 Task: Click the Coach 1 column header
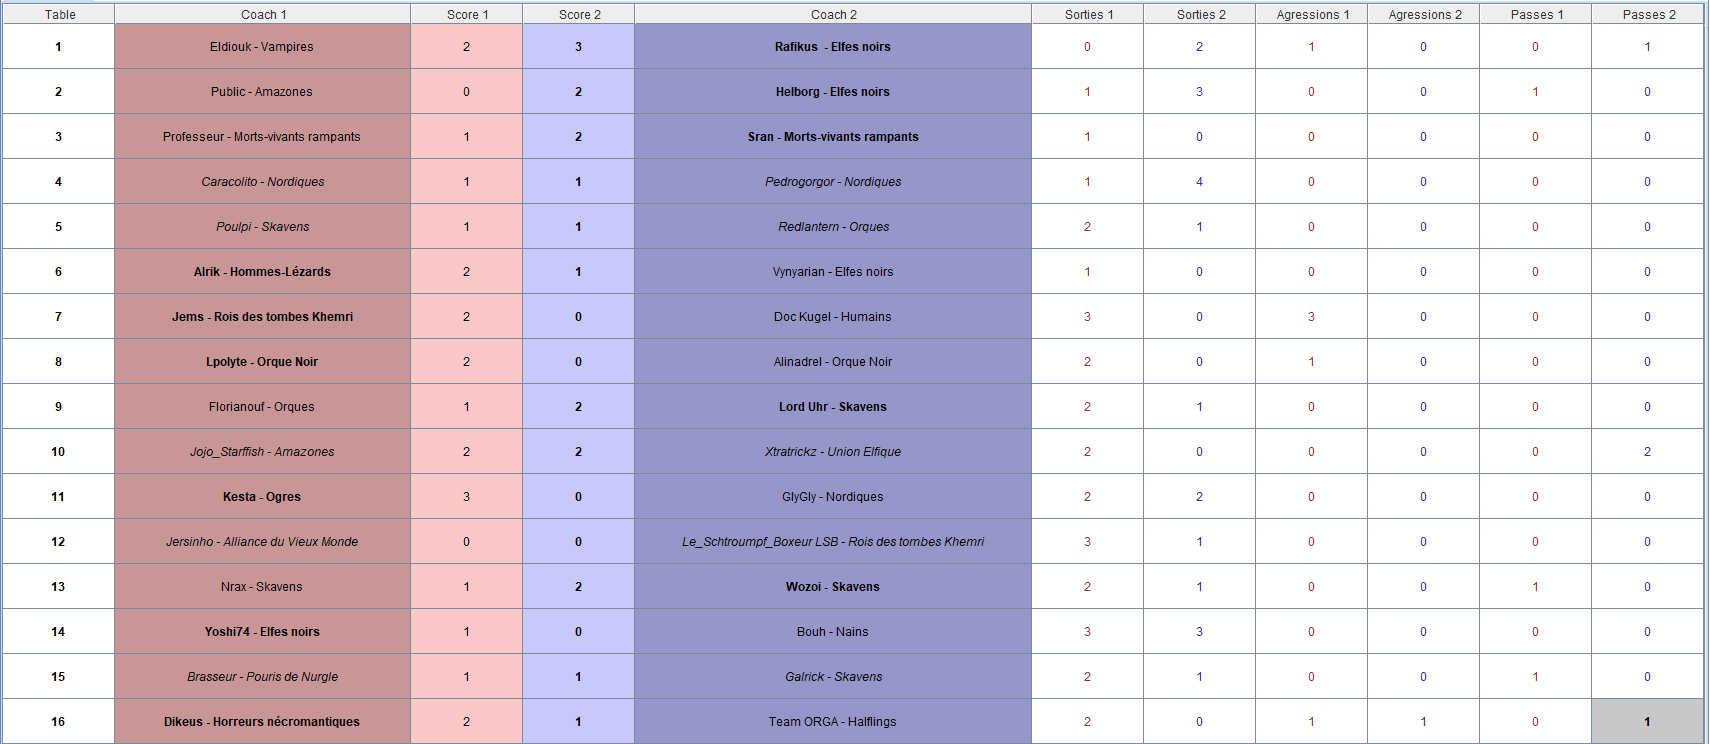tap(263, 14)
